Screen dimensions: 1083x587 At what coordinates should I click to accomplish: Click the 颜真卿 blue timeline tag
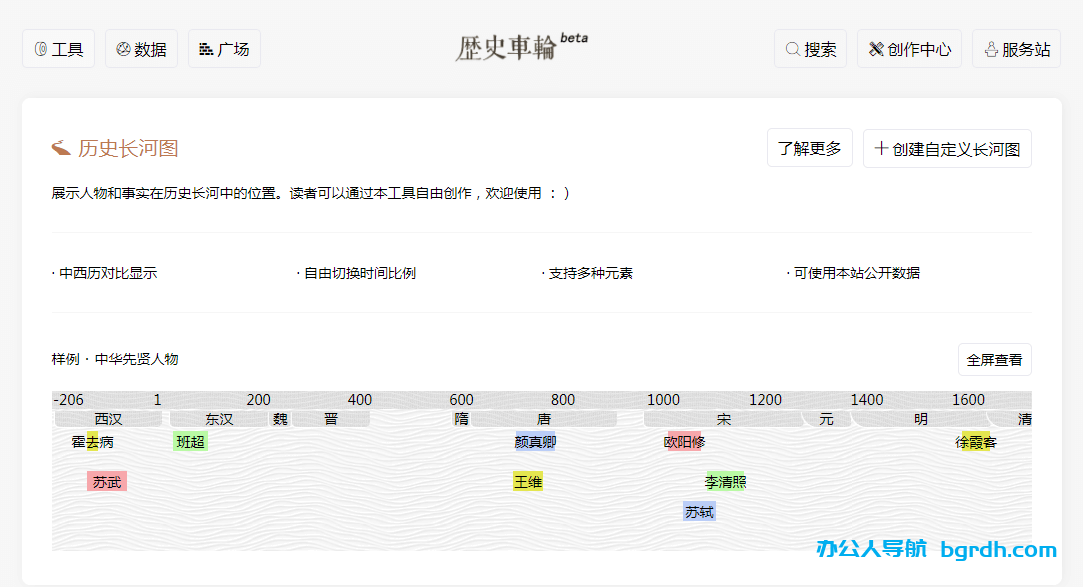click(x=535, y=442)
